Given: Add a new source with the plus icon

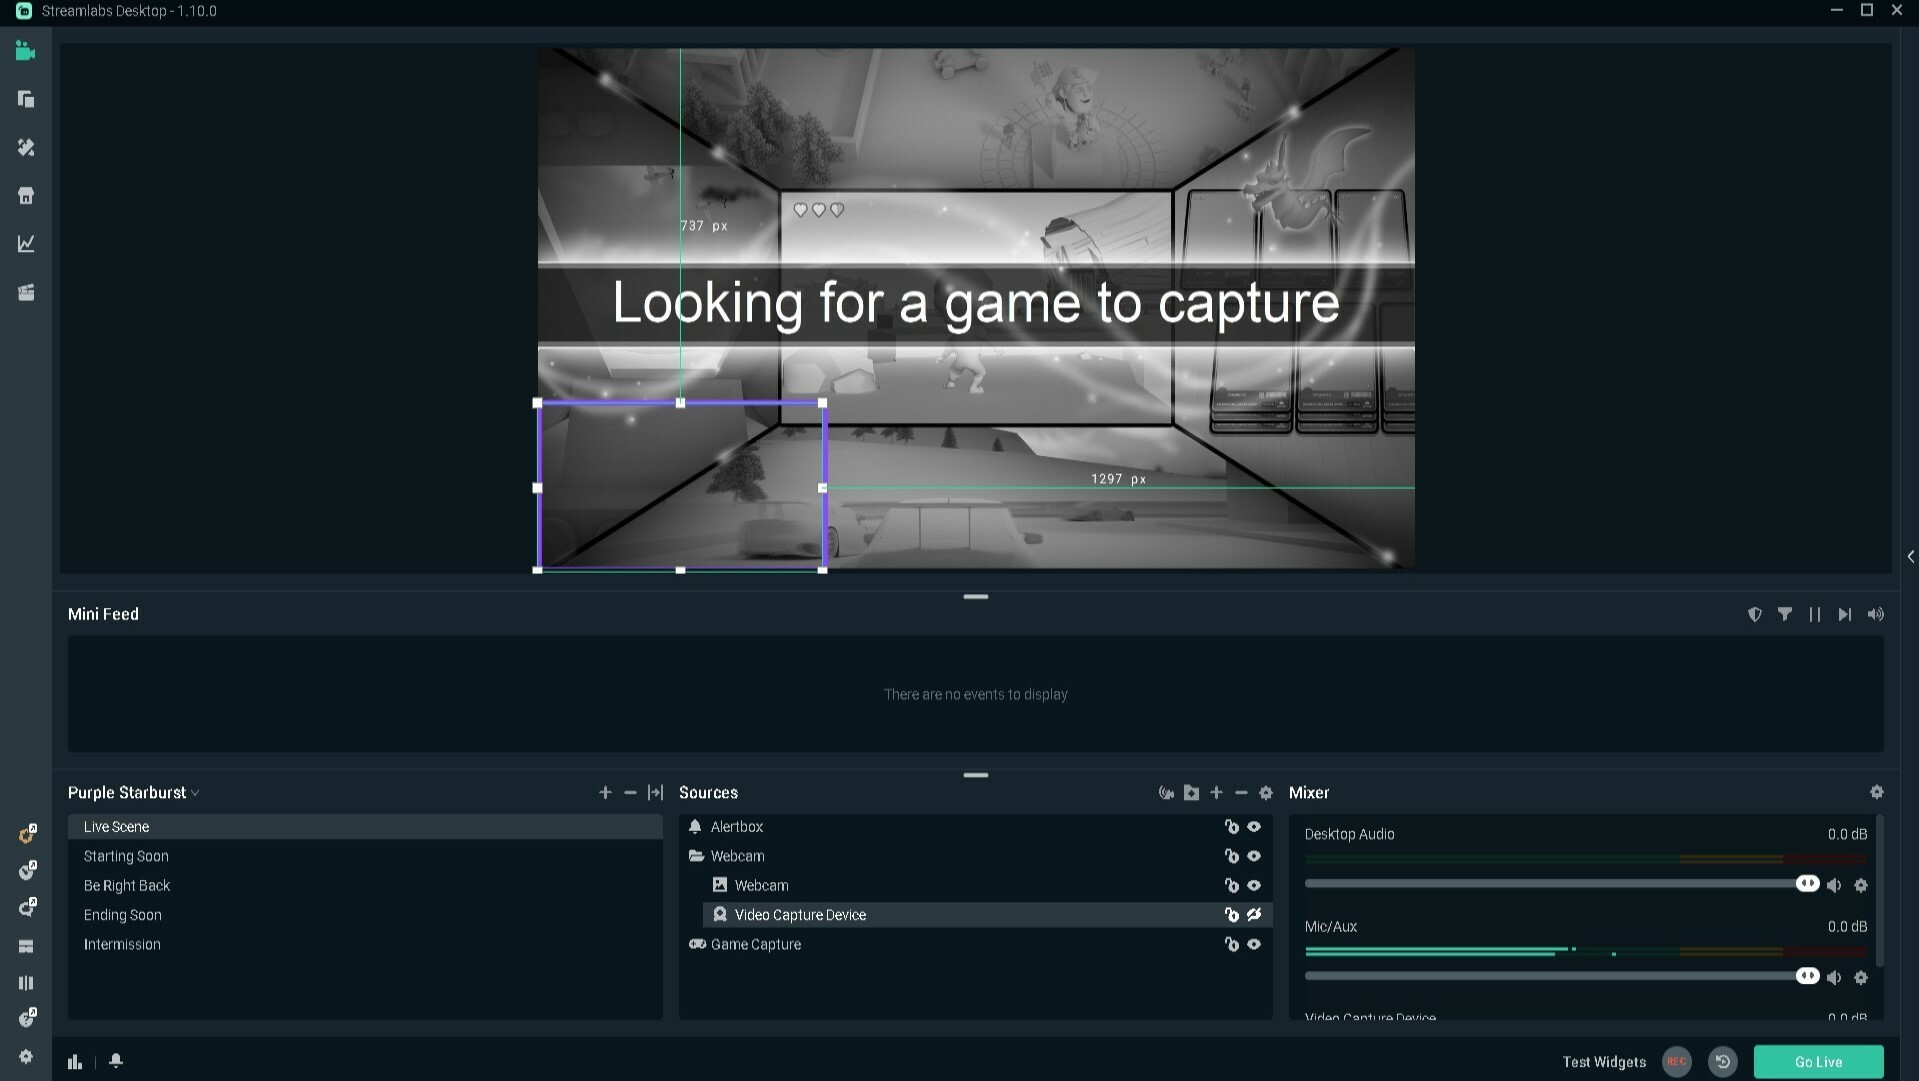Looking at the screenshot, I should 1216,792.
